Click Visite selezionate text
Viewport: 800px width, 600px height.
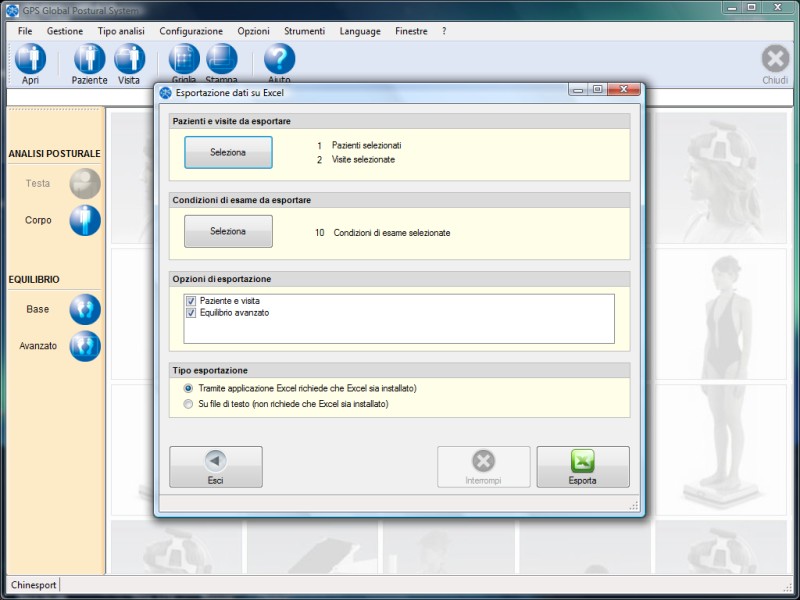[363, 160]
